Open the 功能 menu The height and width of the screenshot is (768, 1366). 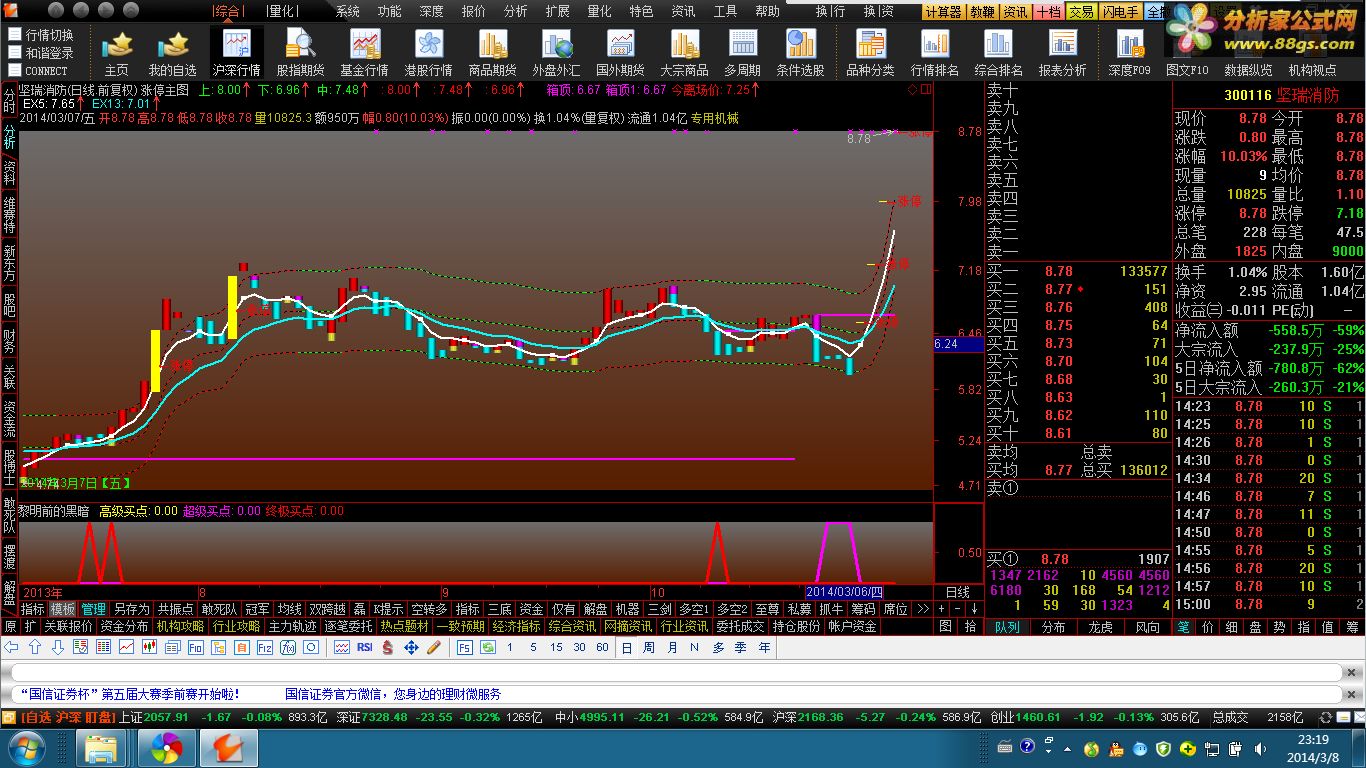click(389, 11)
